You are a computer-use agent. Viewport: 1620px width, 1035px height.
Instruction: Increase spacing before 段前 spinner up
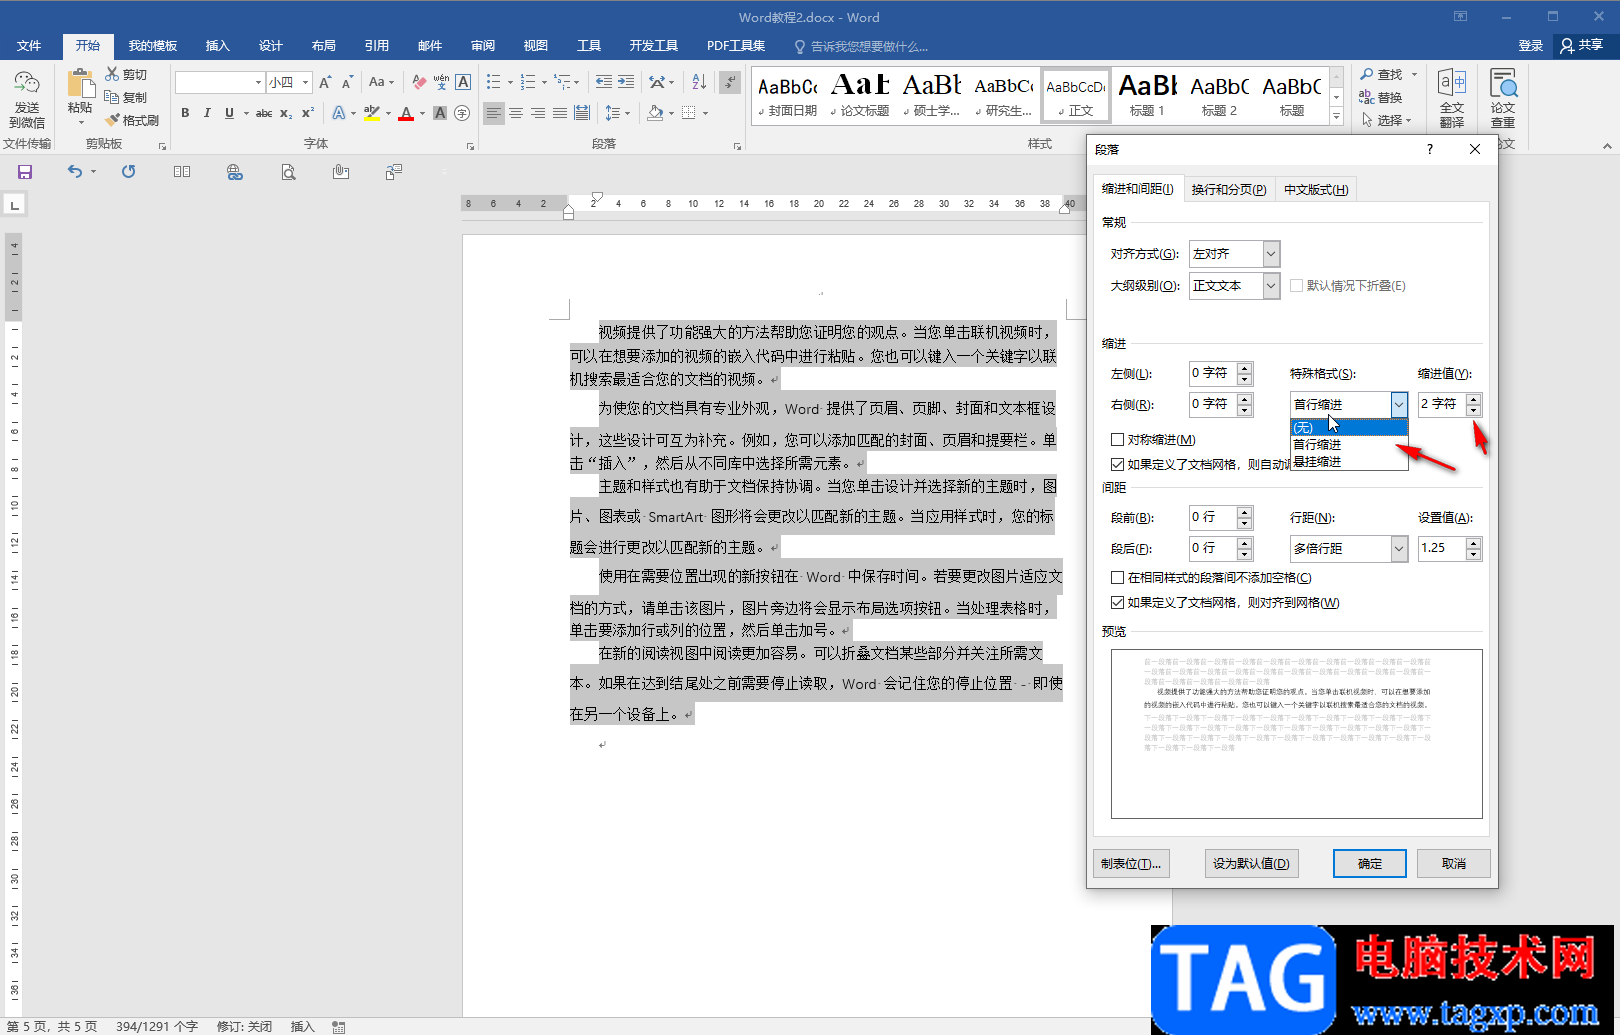tap(1244, 512)
